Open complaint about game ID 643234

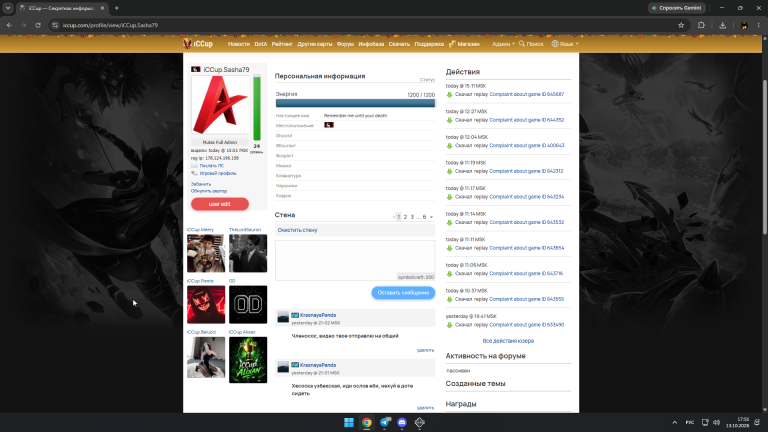pos(527,197)
